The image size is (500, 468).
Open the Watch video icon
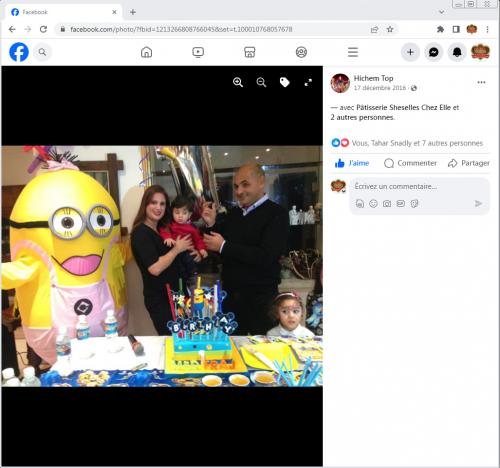click(198, 52)
